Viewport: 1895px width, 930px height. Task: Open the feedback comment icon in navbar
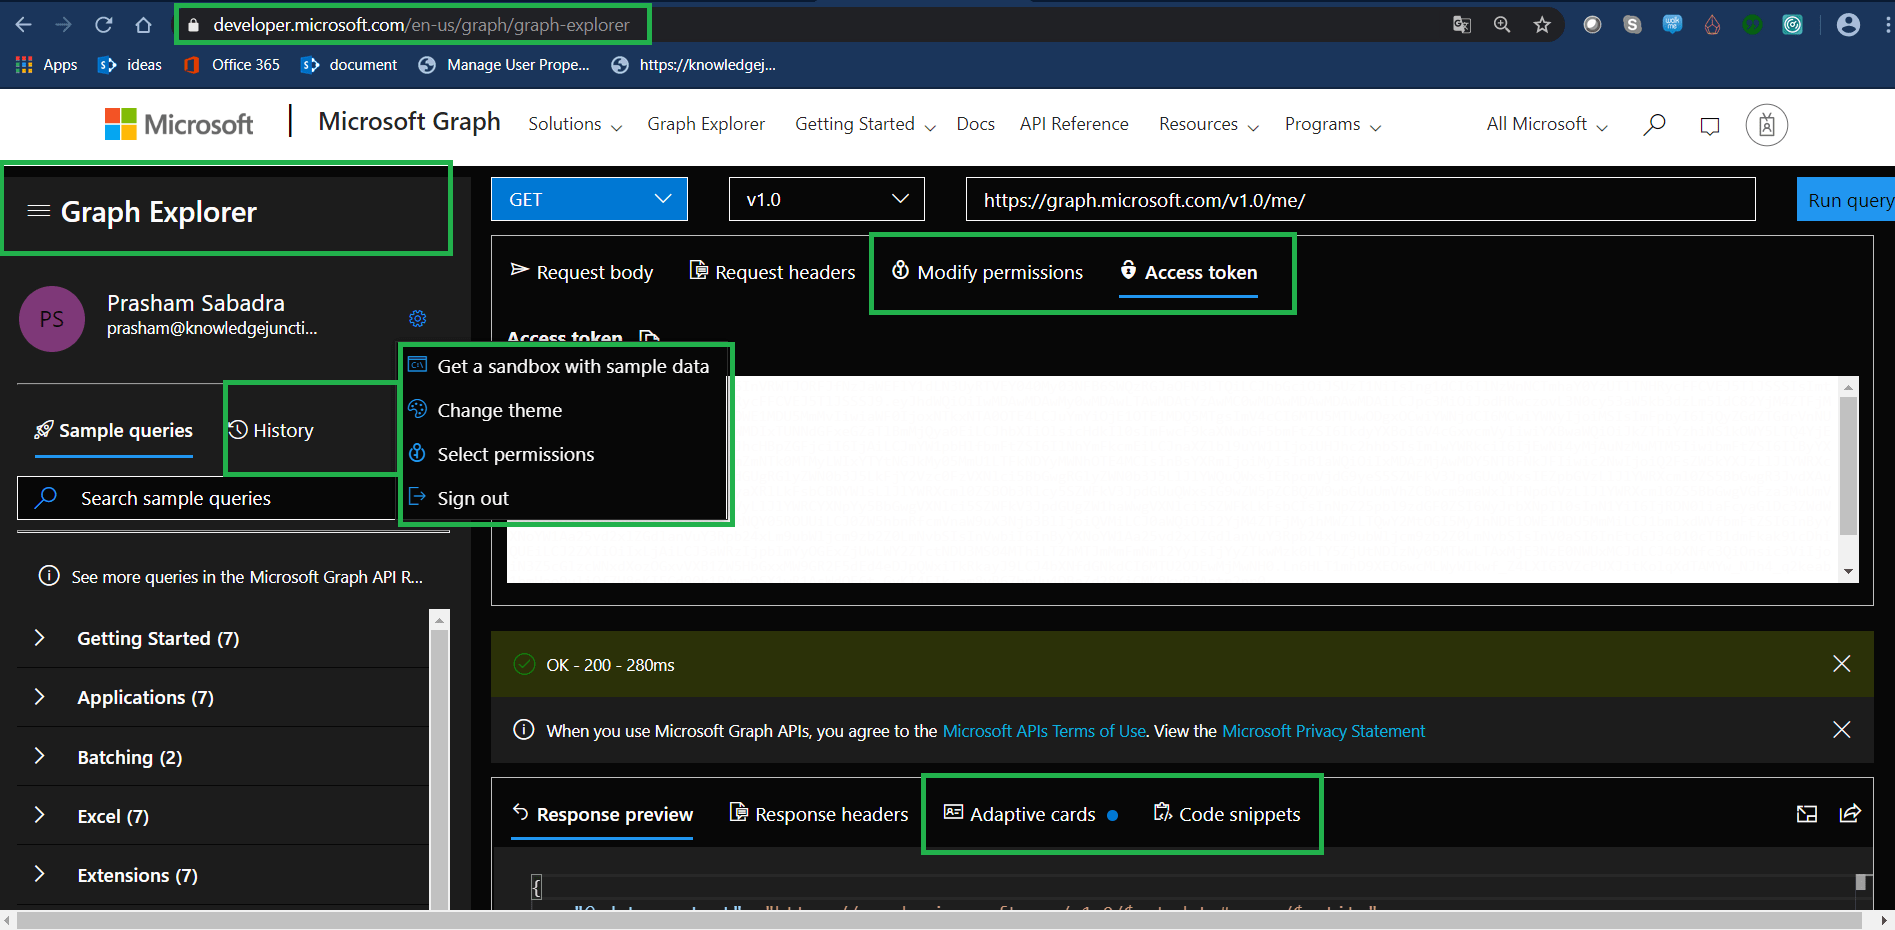click(1709, 125)
